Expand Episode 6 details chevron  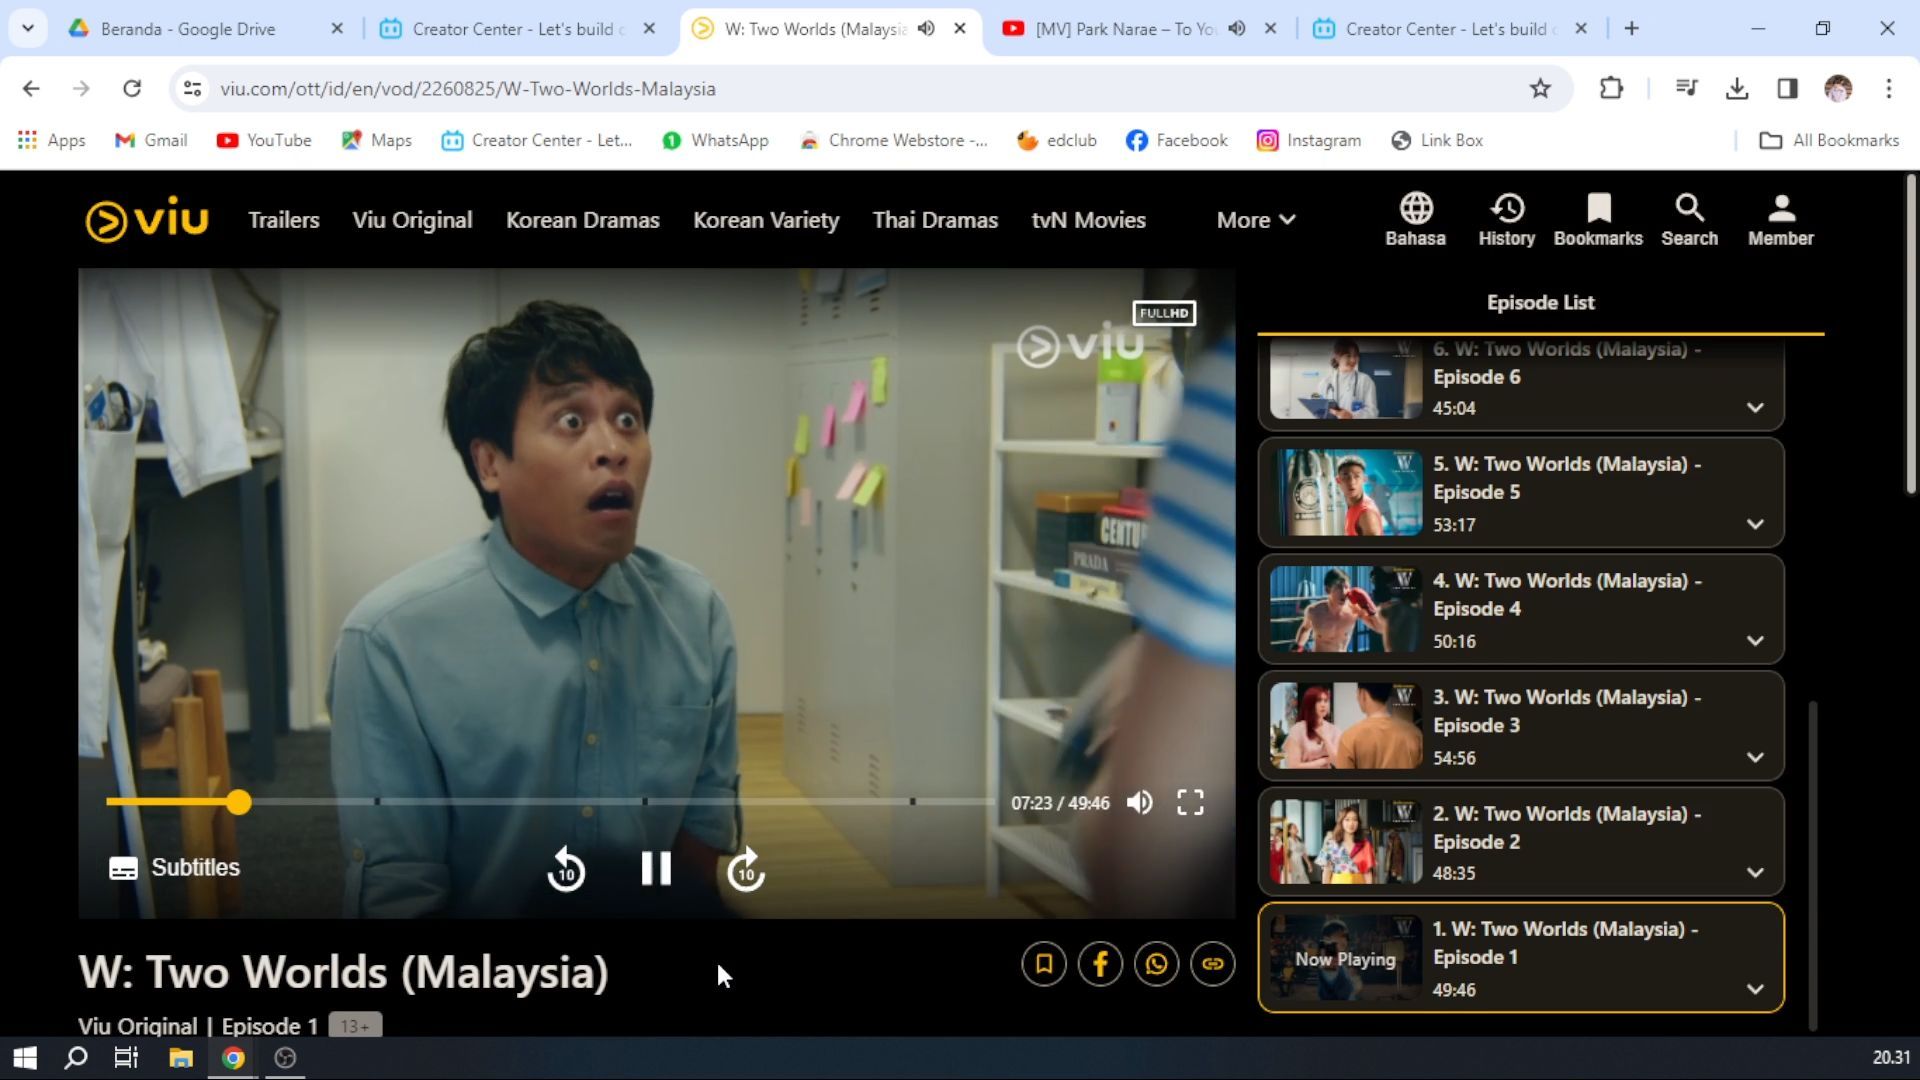[1755, 407]
